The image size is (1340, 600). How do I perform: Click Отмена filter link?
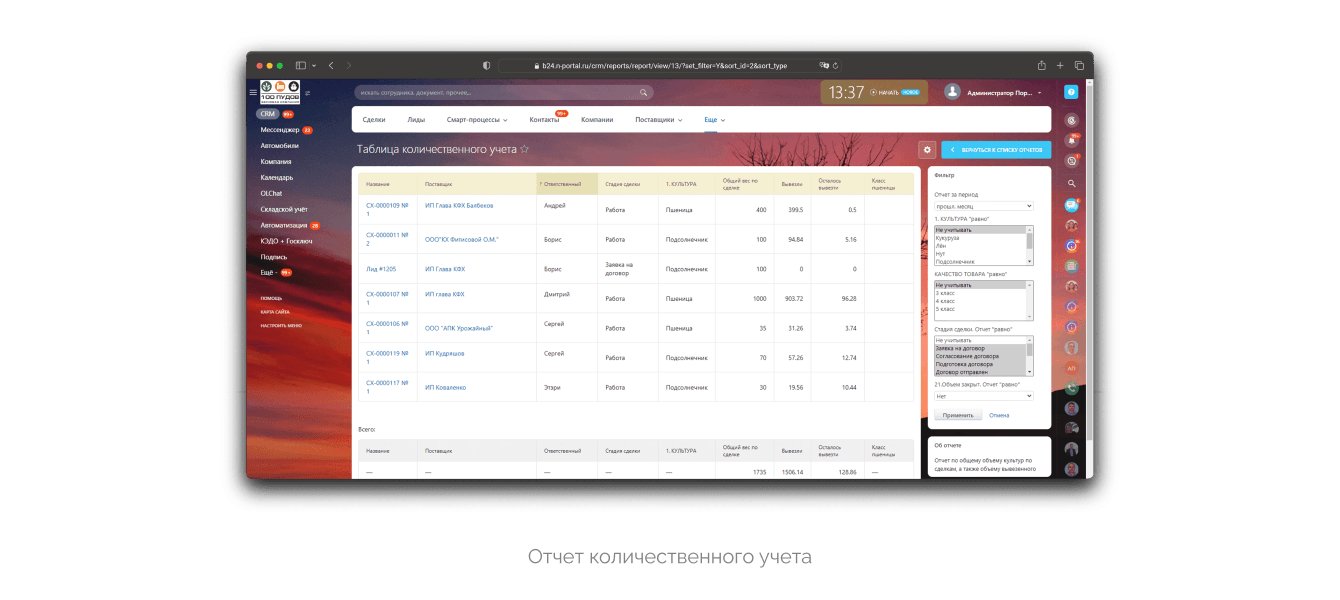coord(999,415)
